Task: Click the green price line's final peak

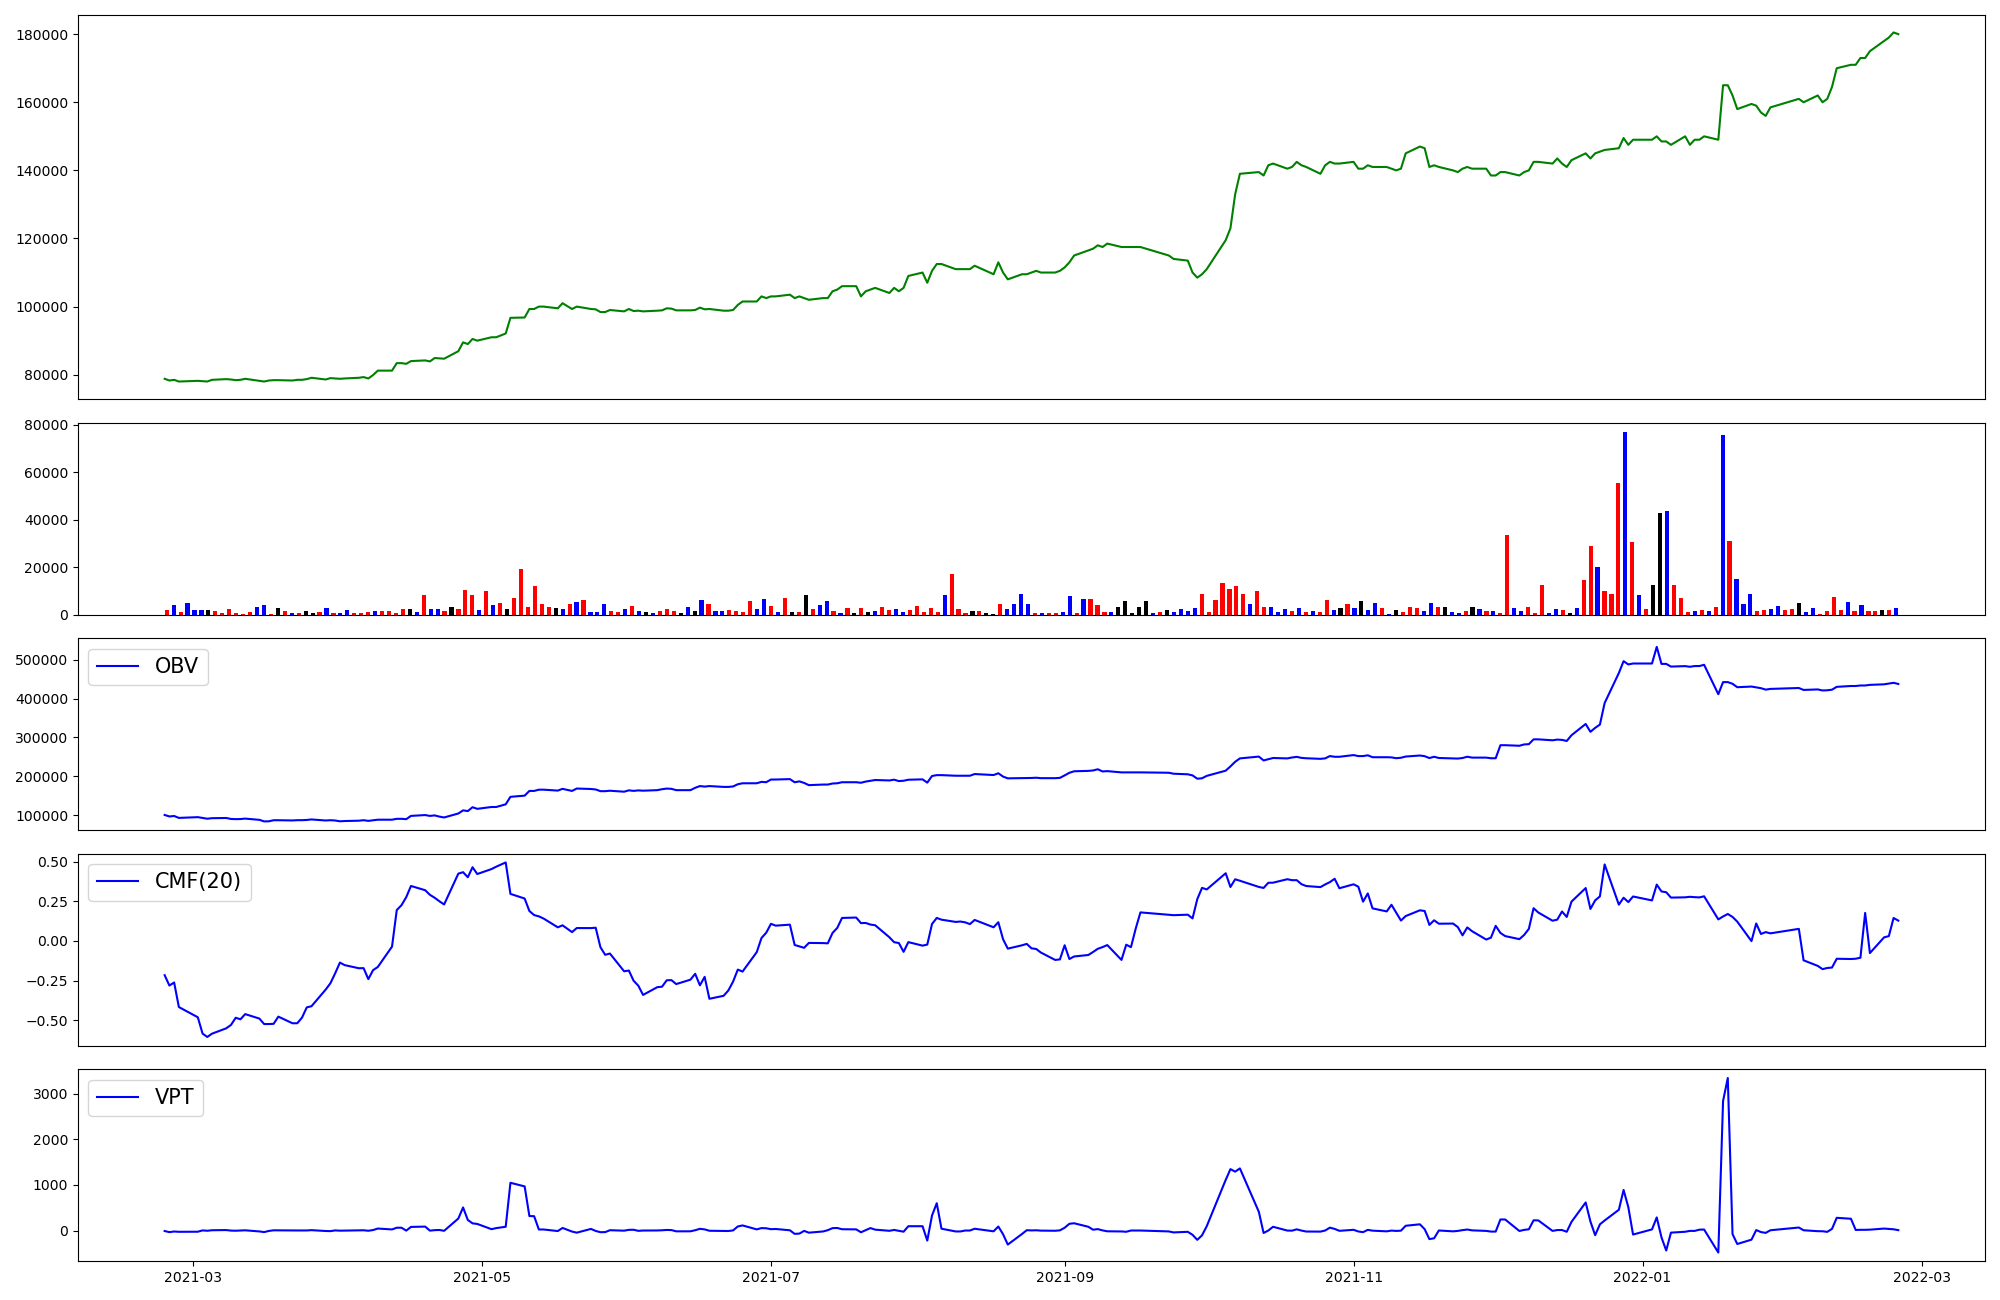Action: coord(1893,33)
